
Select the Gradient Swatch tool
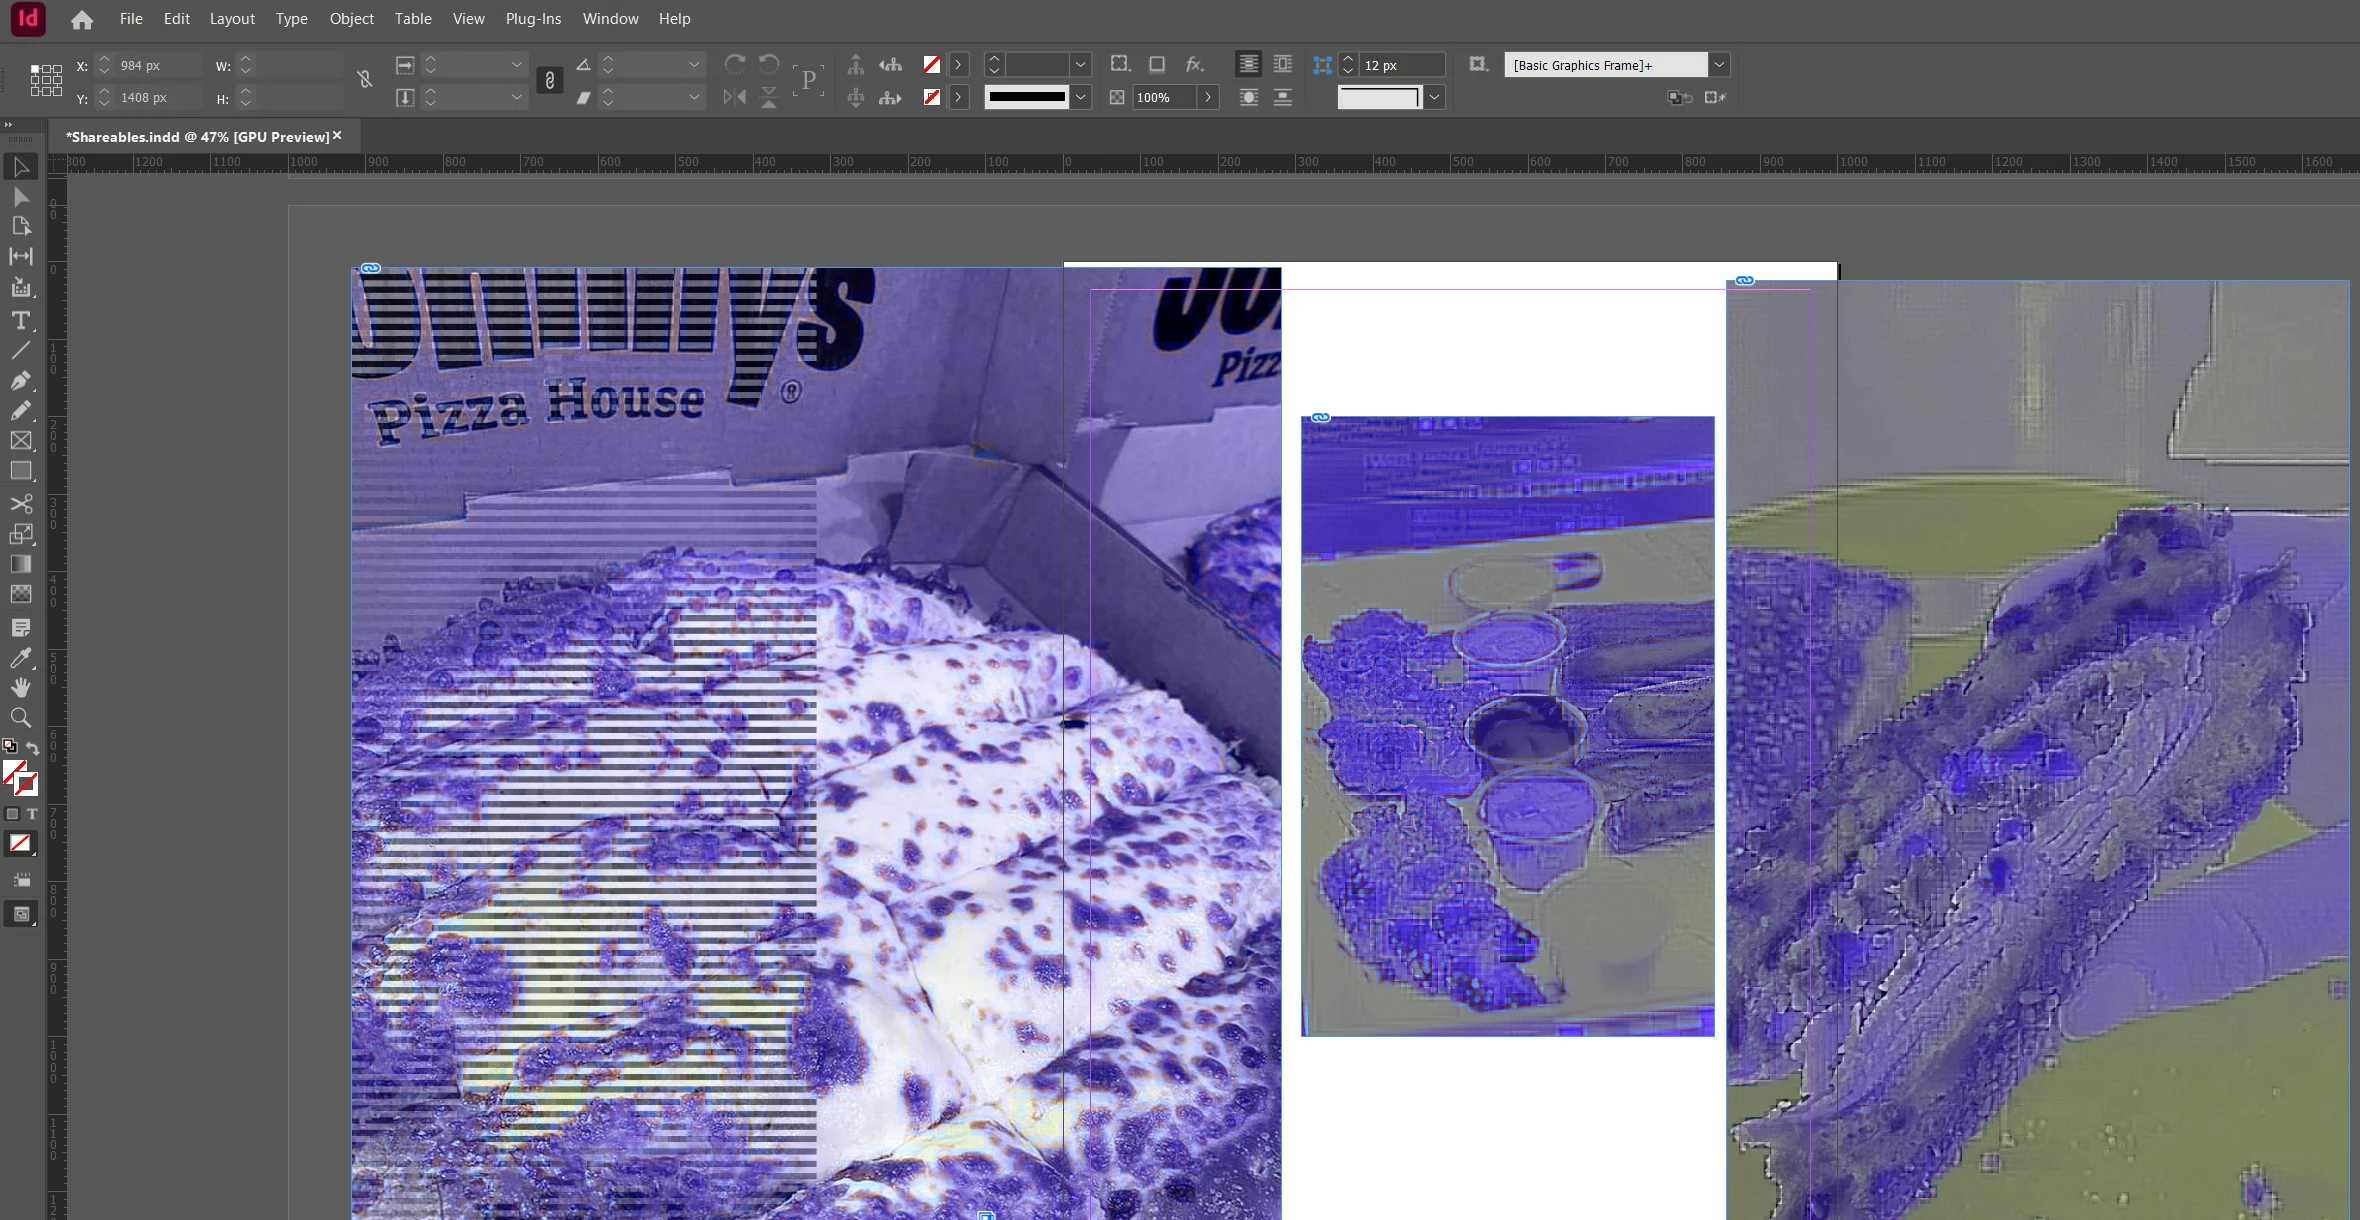[20, 564]
